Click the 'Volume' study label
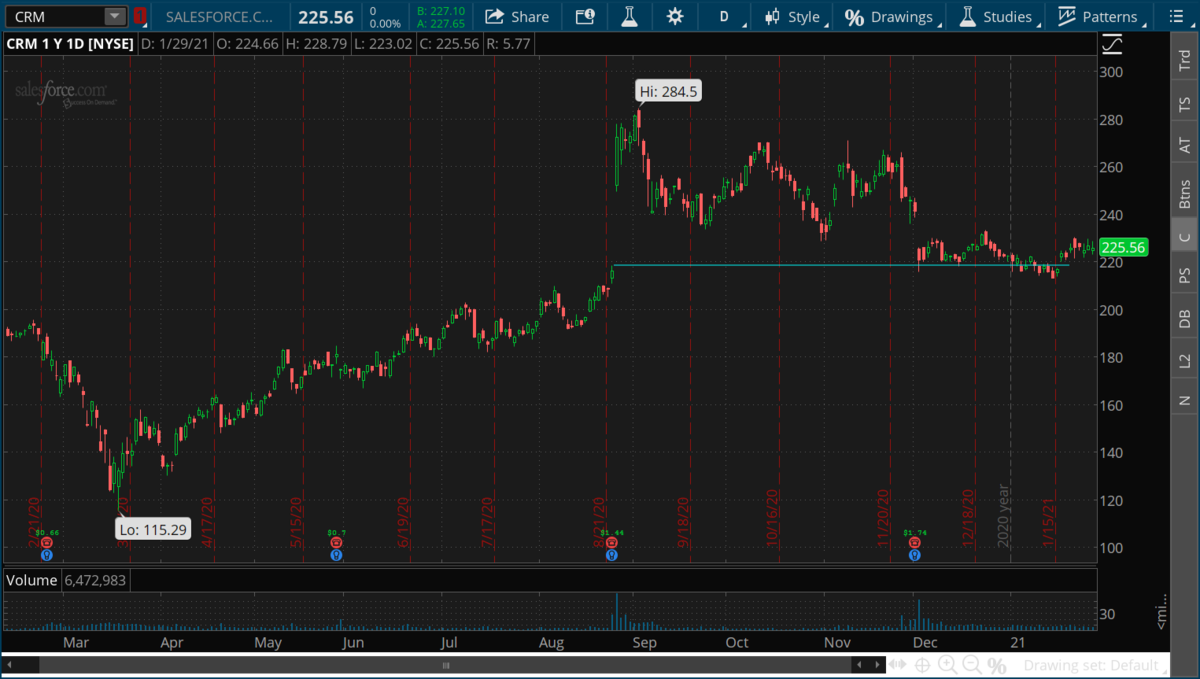This screenshot has height=679, width=1200. click(x=33, y=580)
